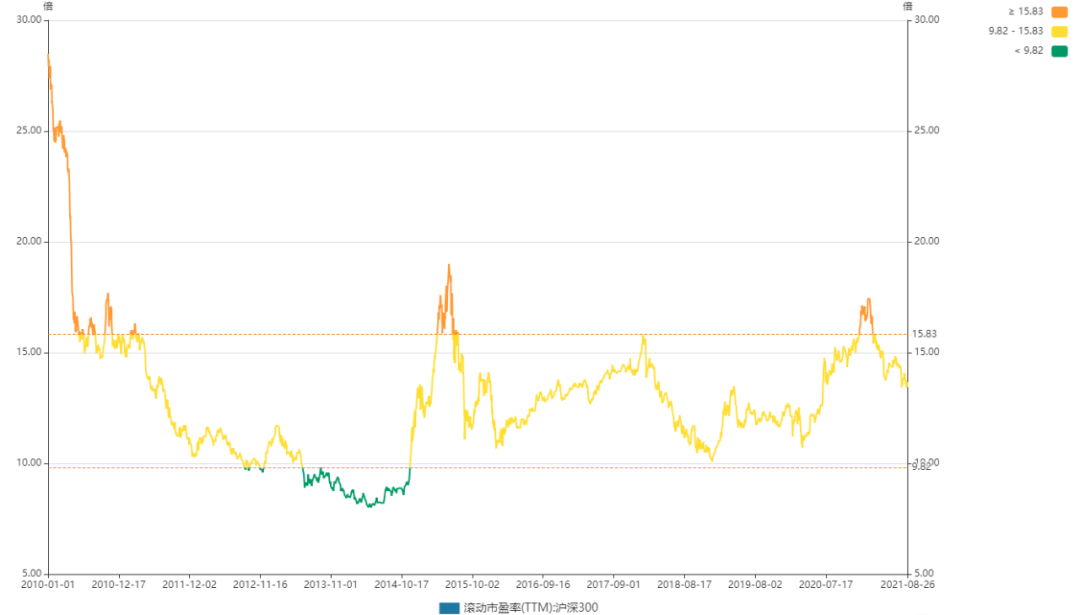
Task: Click the 5.00 tick on the right axis
Action: tap(924, 574)
